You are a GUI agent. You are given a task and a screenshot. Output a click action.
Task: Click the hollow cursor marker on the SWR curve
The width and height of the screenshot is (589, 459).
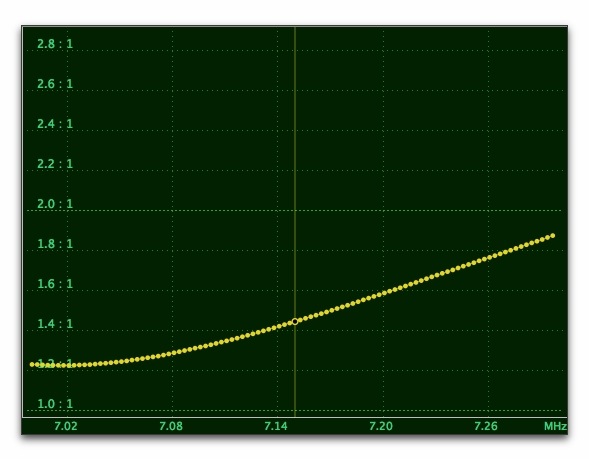295,322
